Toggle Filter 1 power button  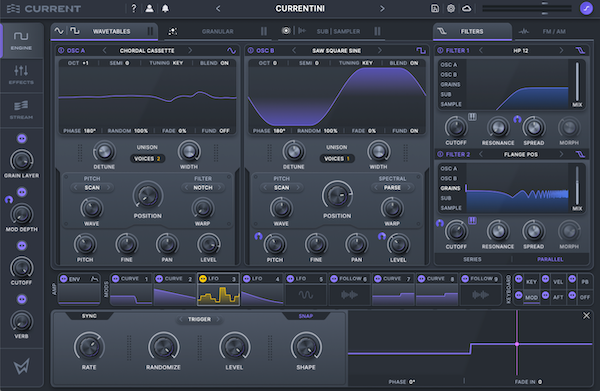tap(440, 51)
